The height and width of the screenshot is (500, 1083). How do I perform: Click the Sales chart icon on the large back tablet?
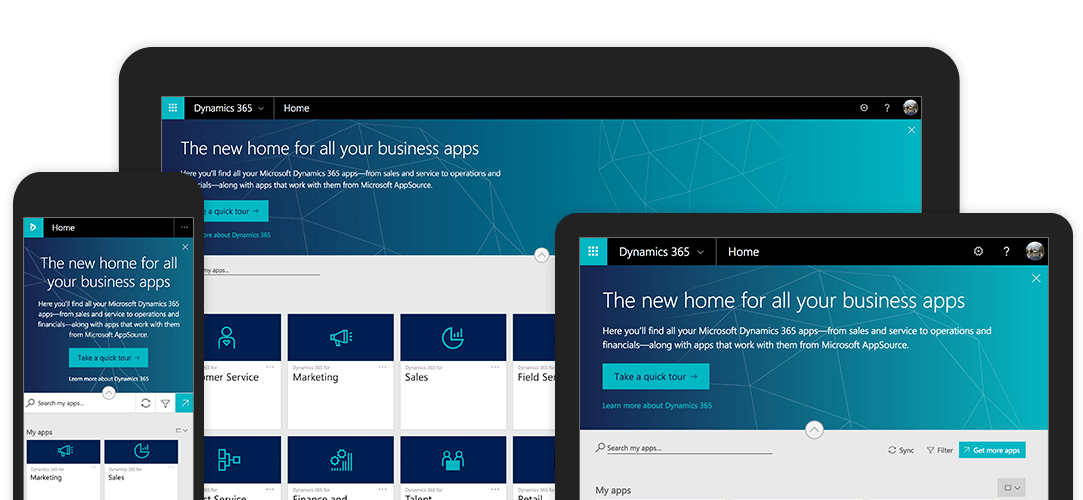click(x=453, y=338)
